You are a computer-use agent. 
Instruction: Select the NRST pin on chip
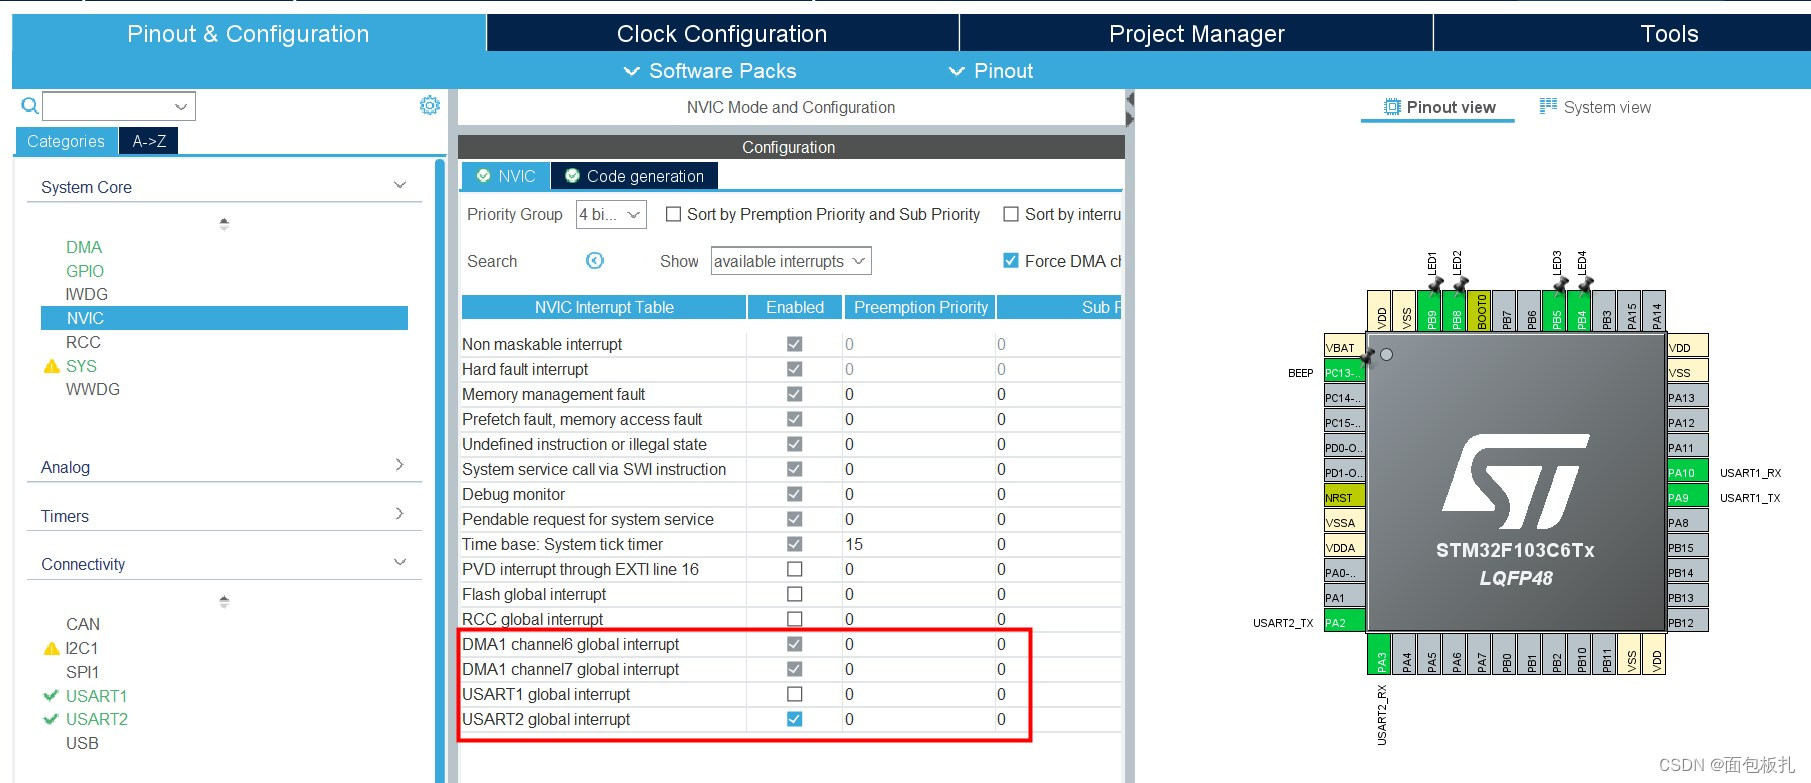[1344, 497]
